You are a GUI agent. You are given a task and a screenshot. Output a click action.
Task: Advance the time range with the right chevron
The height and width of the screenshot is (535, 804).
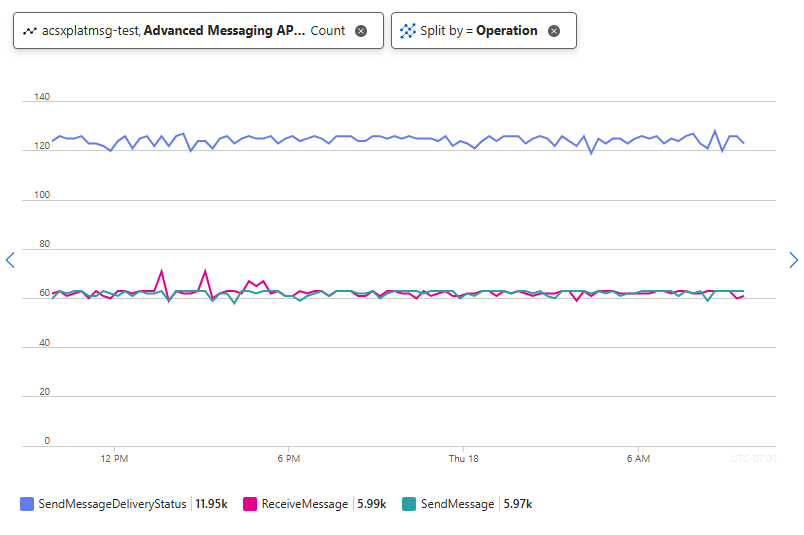[x=794, y=260]
